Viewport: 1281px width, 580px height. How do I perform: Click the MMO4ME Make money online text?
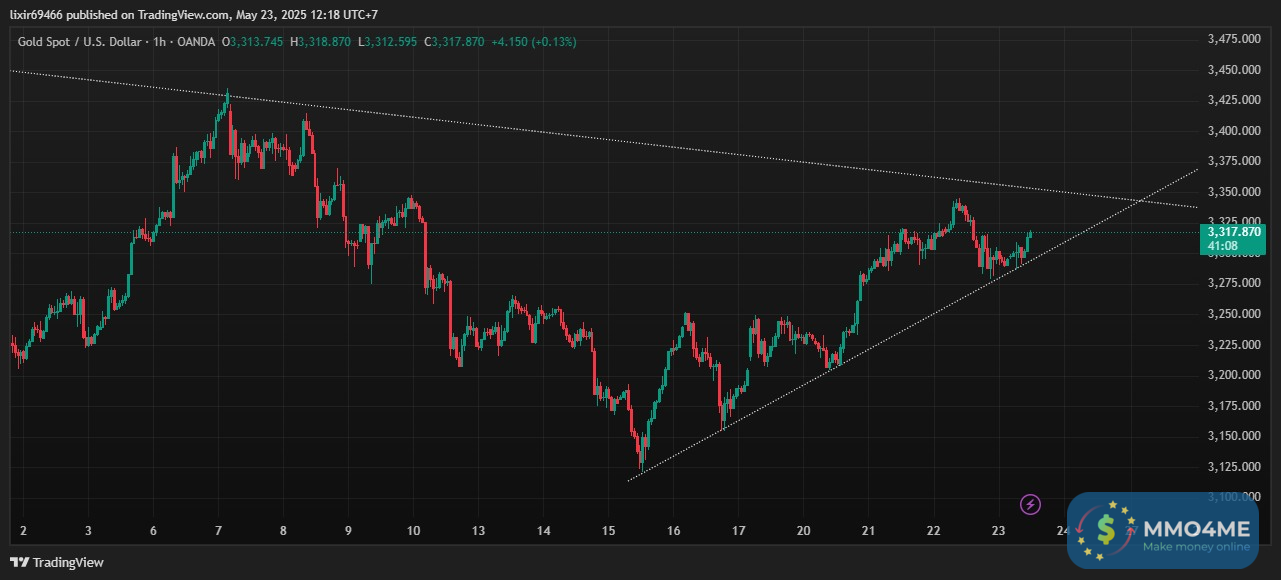[1196, 547]
